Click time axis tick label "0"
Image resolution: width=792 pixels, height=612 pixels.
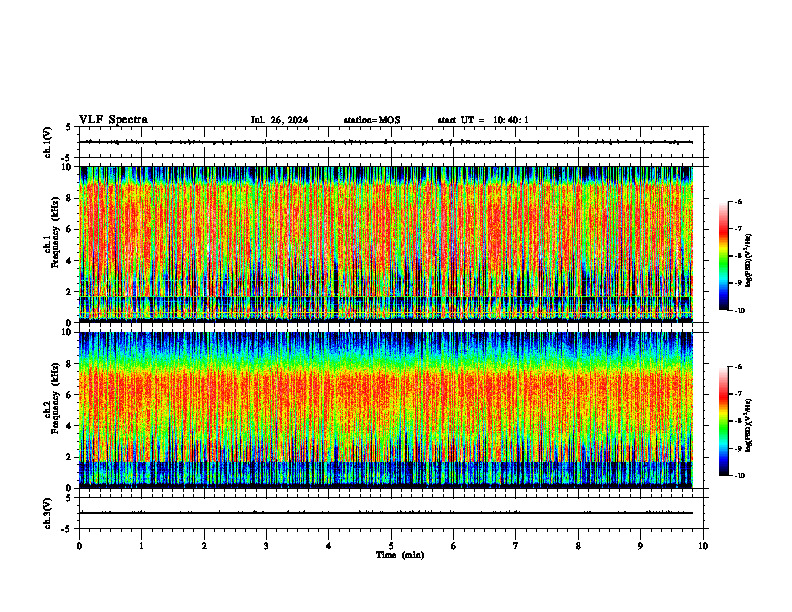[x=79, y=546]
